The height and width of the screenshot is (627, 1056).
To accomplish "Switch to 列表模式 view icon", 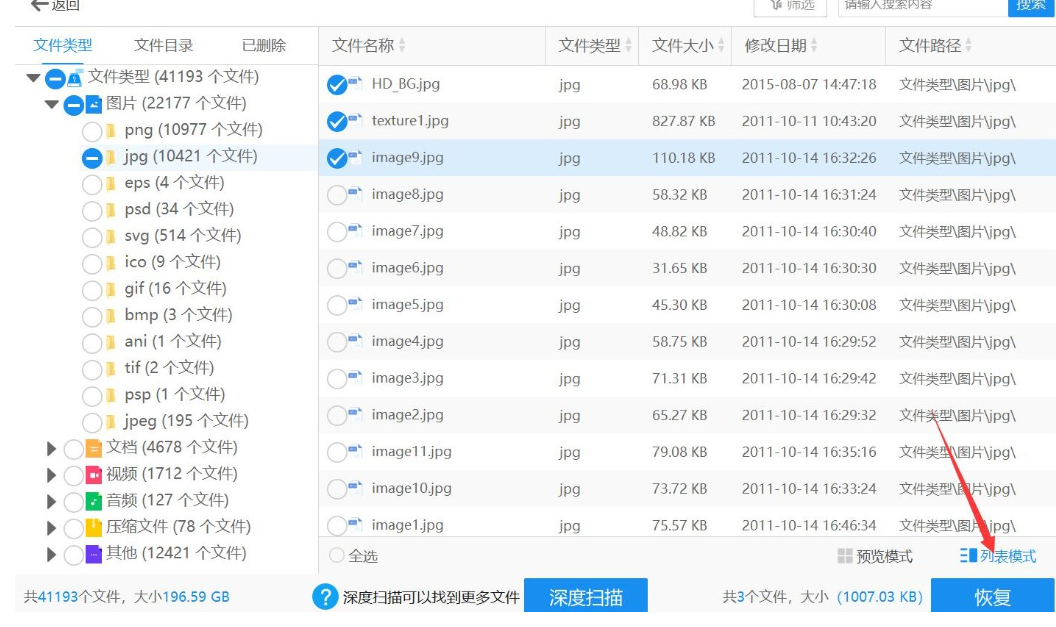I will point(968,556).
